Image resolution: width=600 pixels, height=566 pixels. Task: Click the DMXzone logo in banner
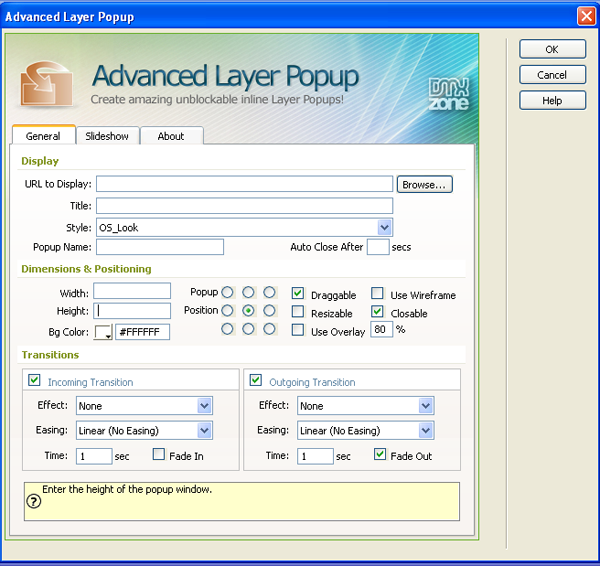448,93
